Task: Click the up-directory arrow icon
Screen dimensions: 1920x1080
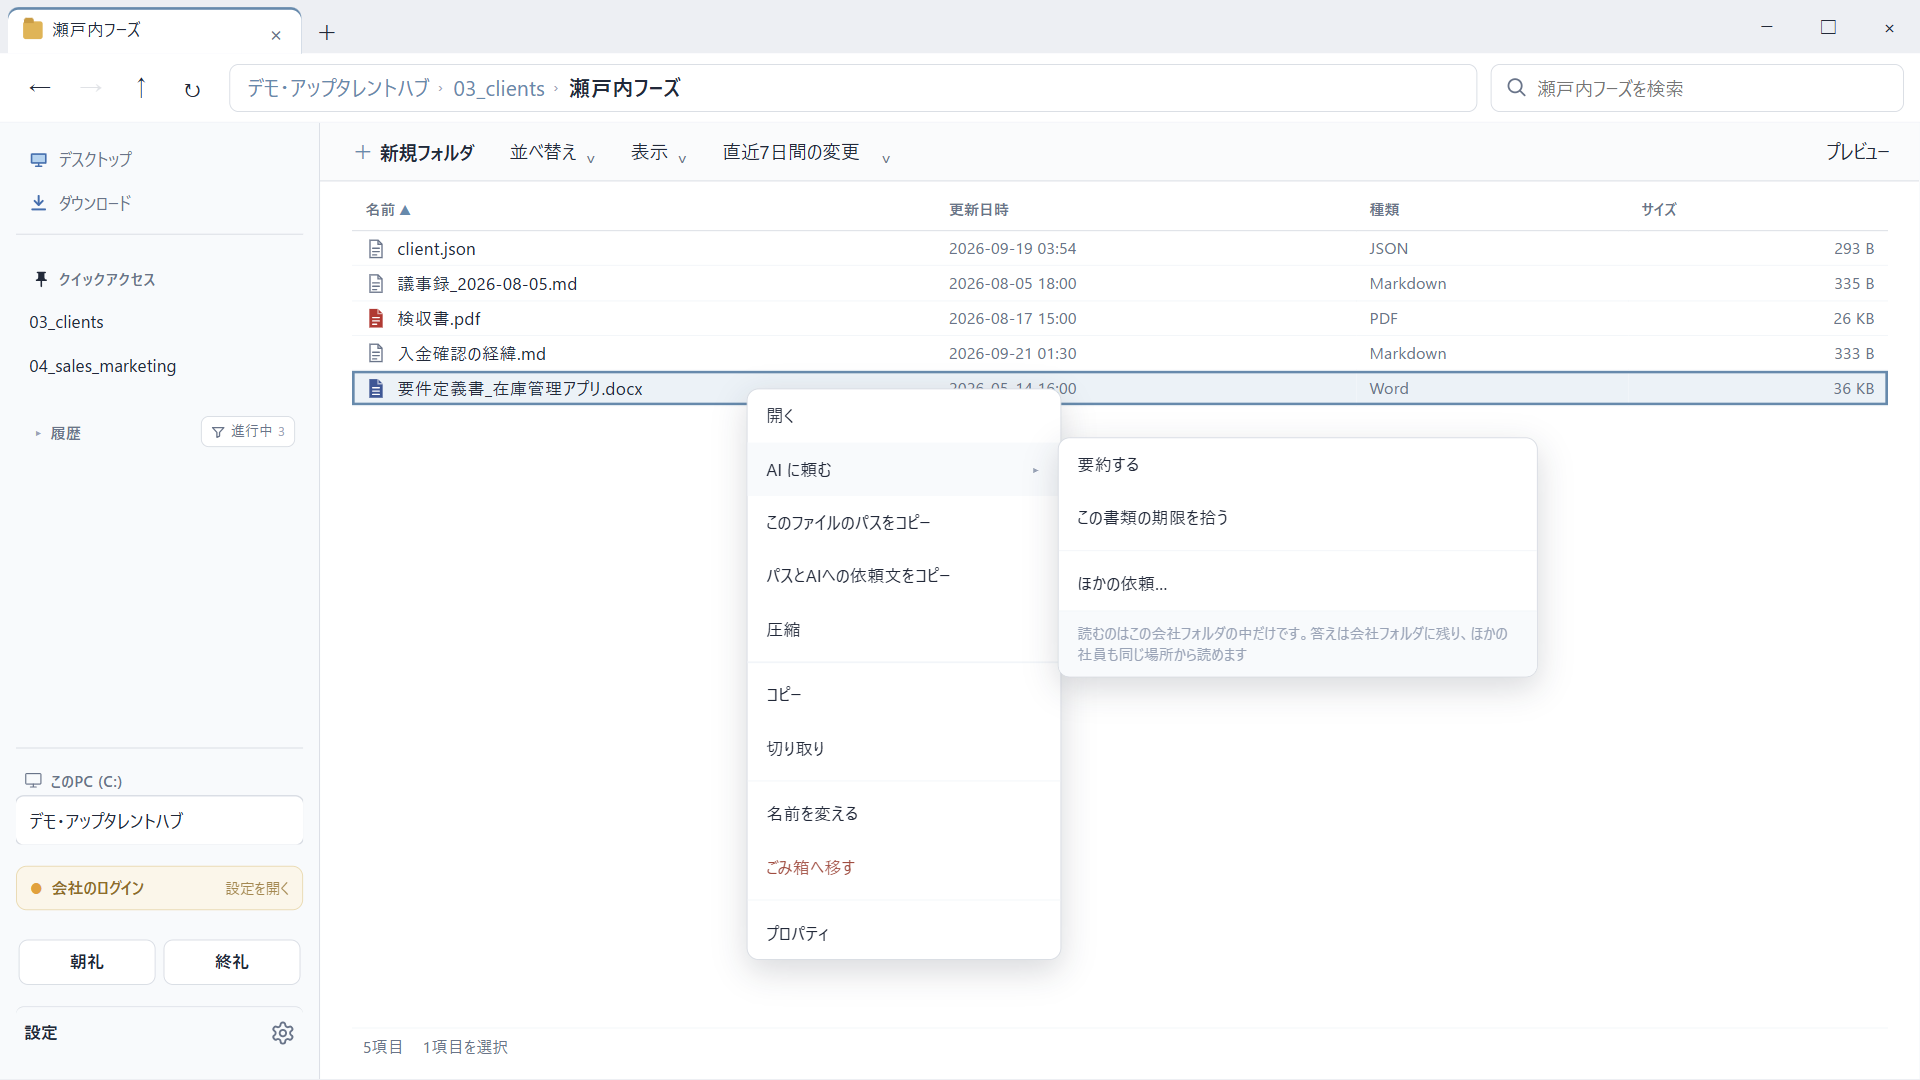Action: click(141, 88)
